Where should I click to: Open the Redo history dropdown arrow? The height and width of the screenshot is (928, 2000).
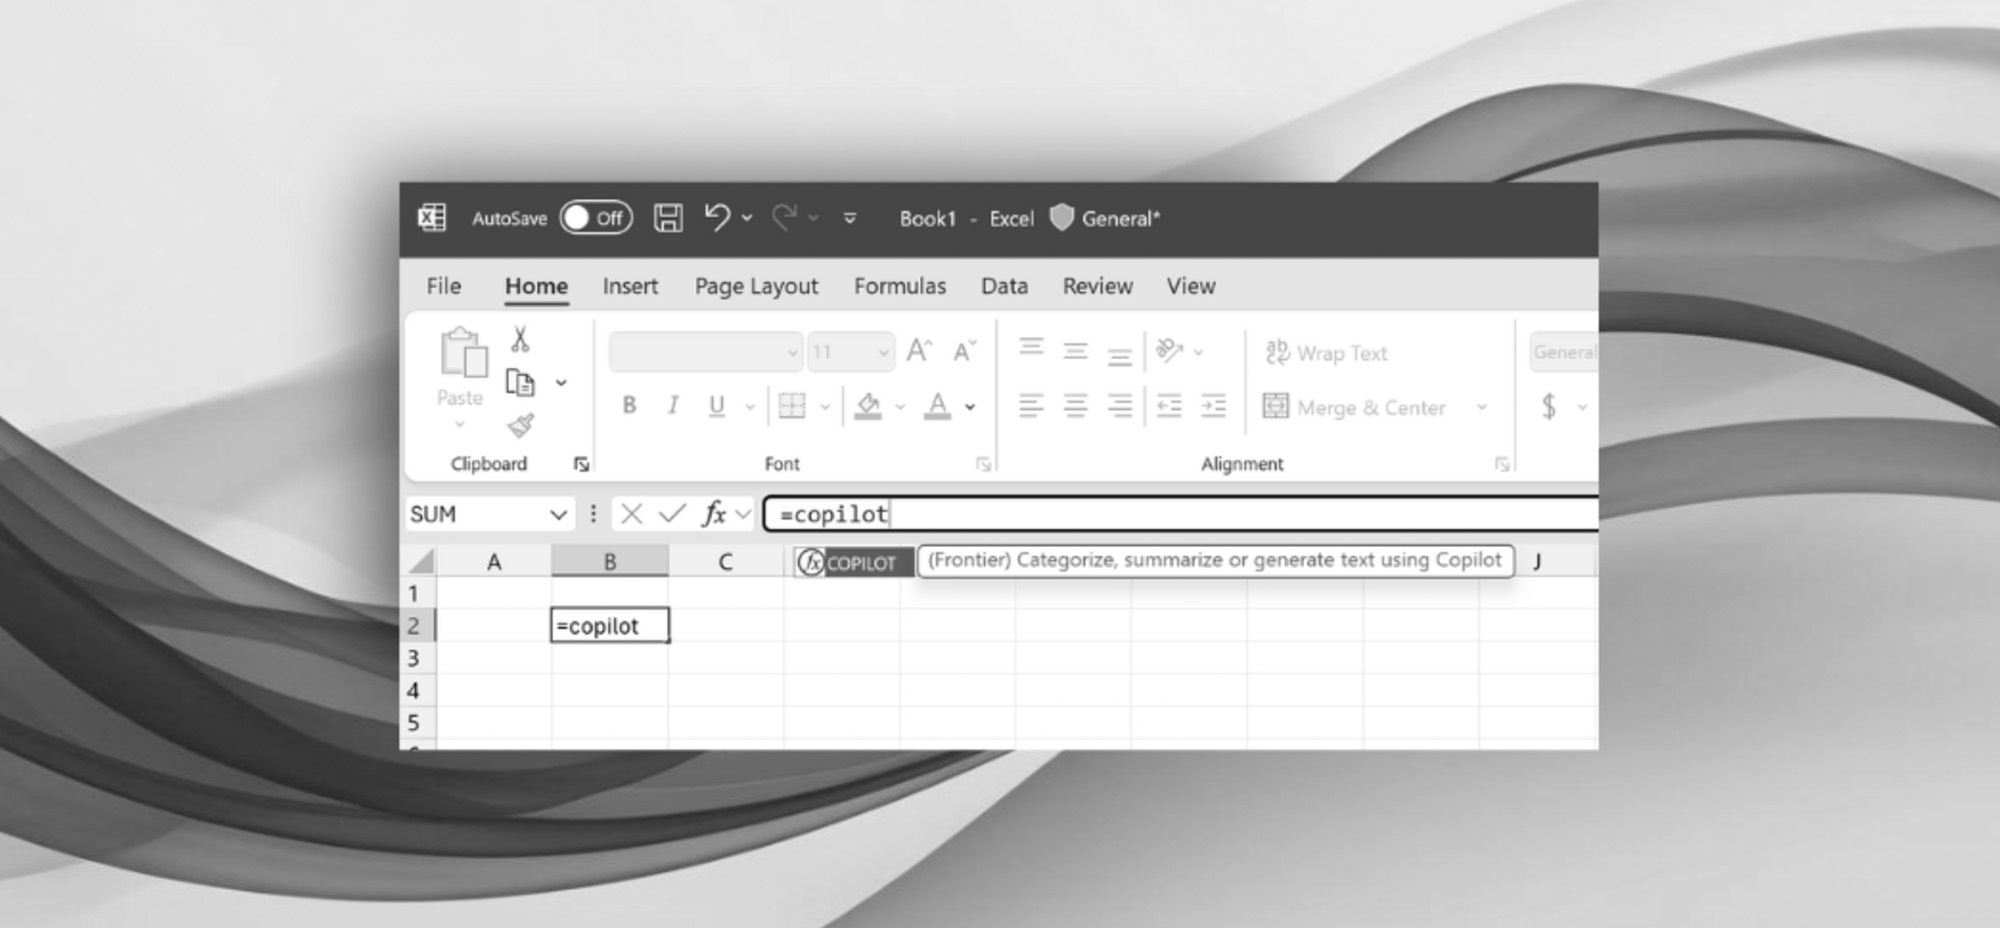(x=814, y=218)
